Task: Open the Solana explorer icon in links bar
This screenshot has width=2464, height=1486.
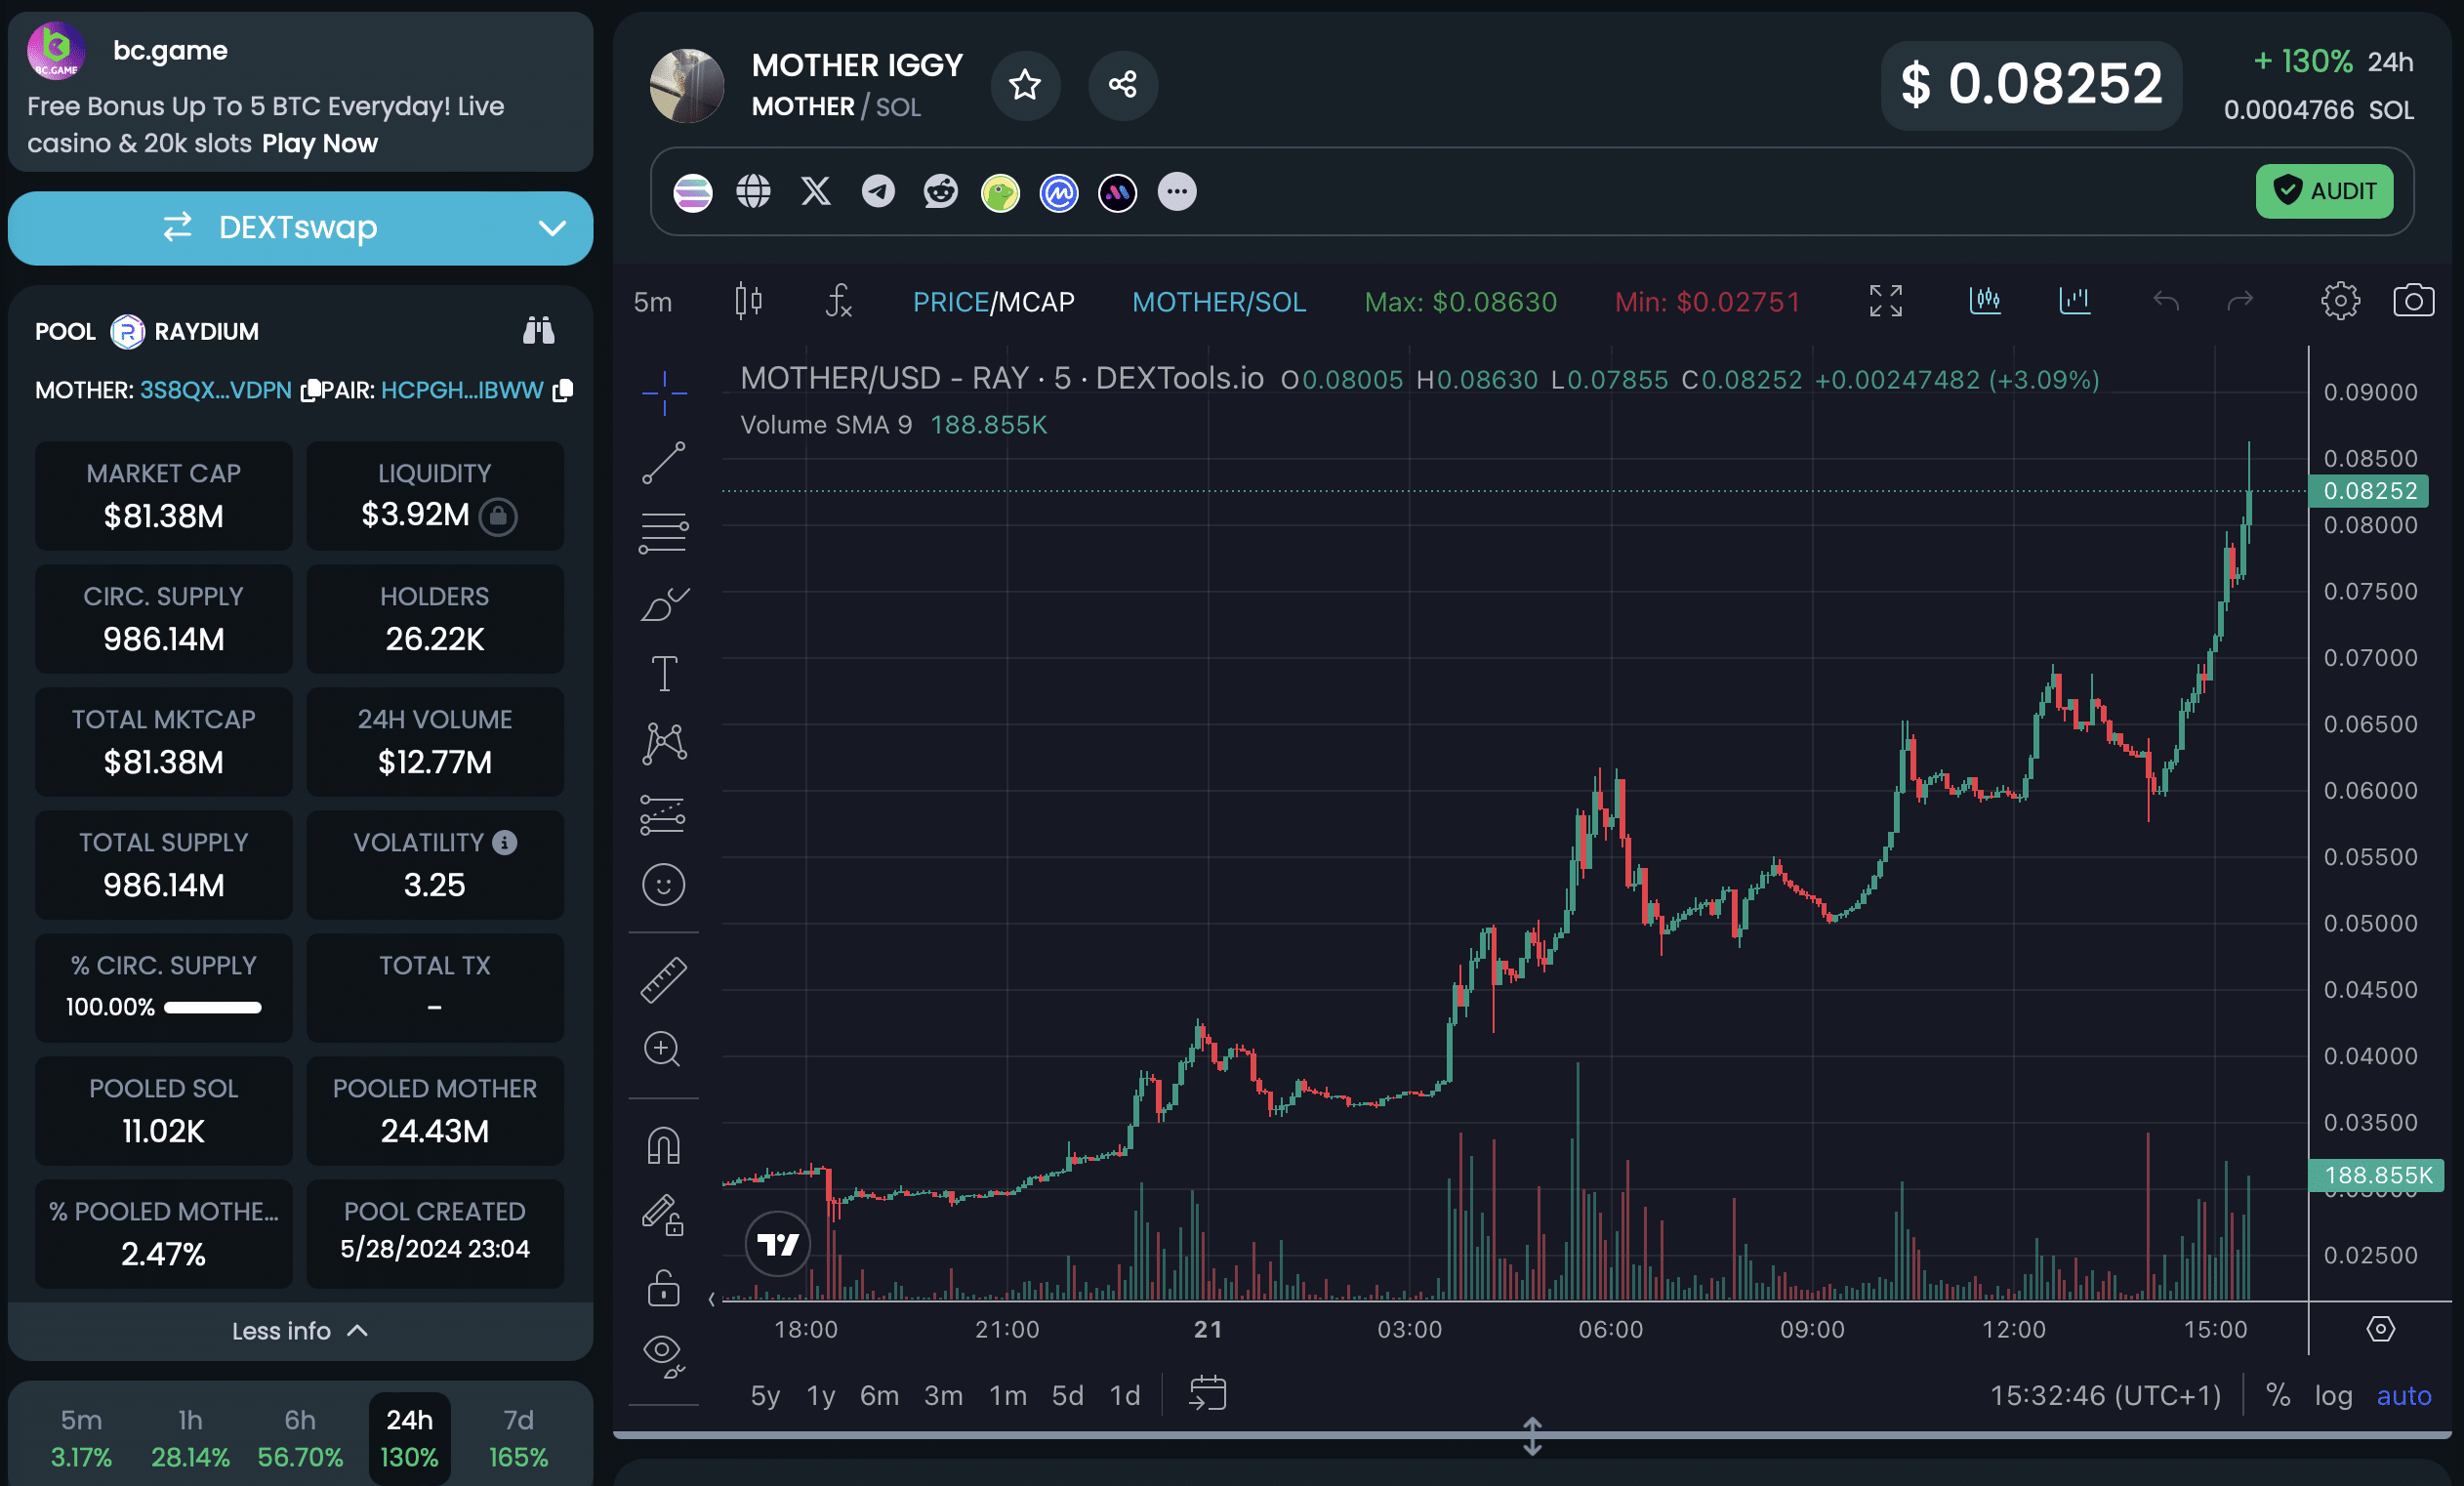Action: tap(693, 192)
